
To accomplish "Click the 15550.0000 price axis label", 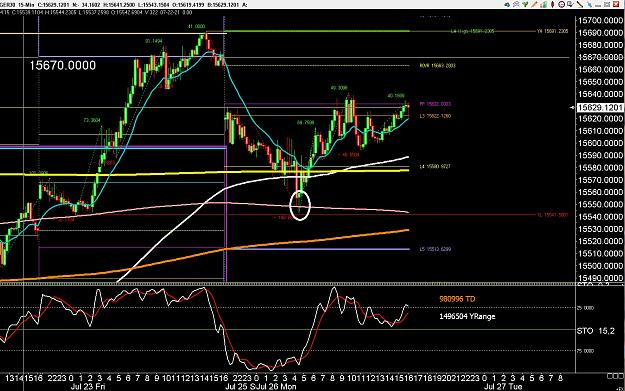I will point(600,204).
